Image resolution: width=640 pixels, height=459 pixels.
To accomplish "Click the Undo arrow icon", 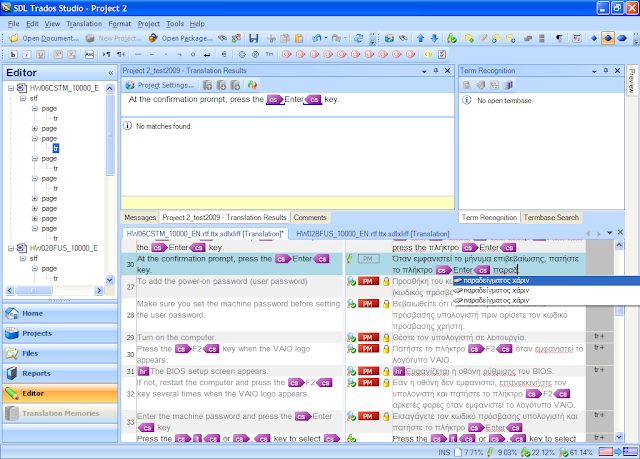I will coord(316,38).
